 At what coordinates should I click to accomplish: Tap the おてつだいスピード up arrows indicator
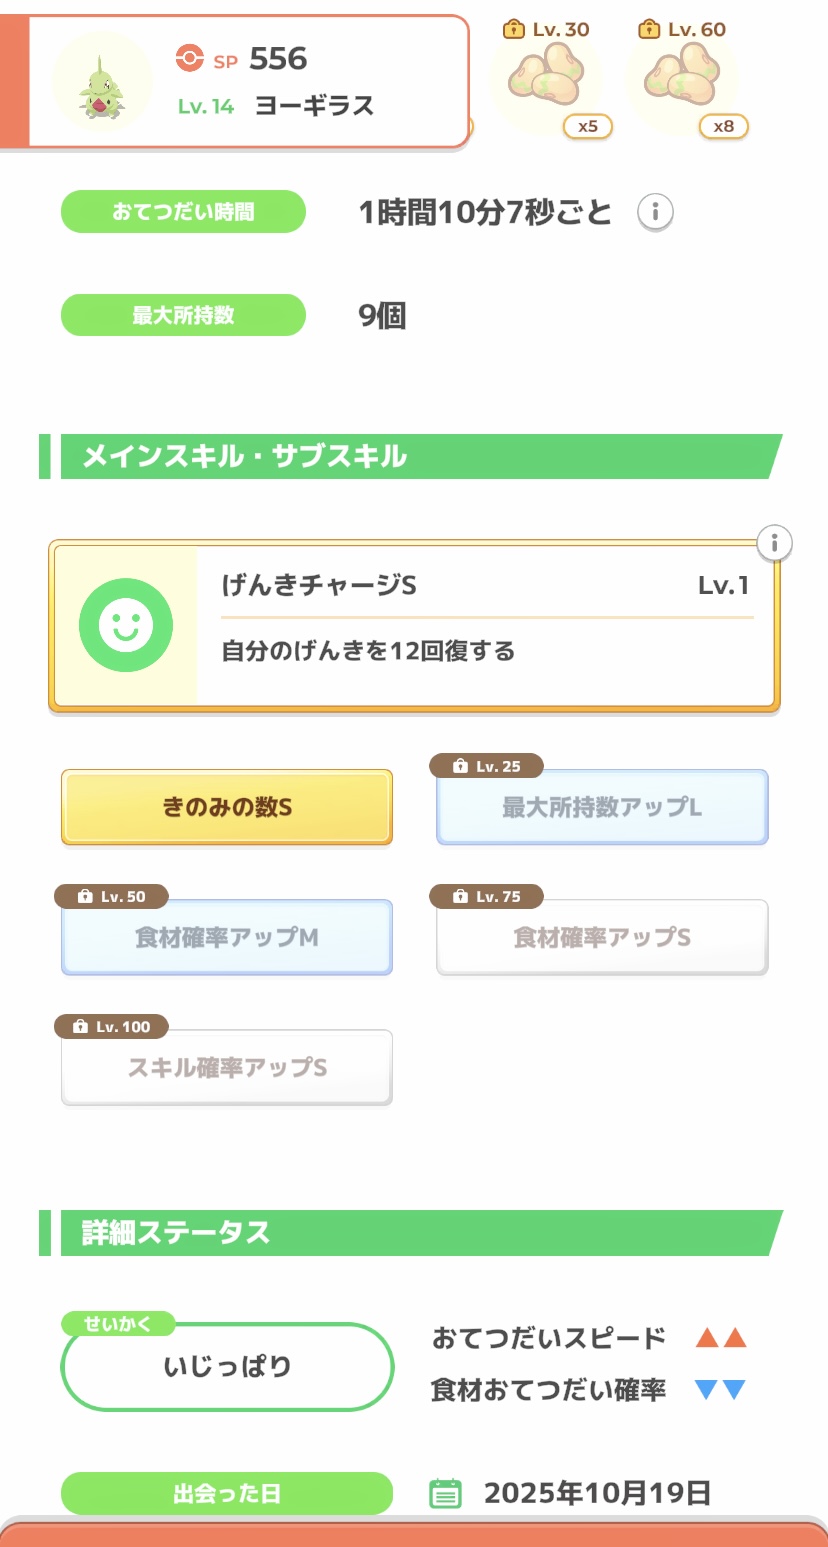coord(721,1338)
